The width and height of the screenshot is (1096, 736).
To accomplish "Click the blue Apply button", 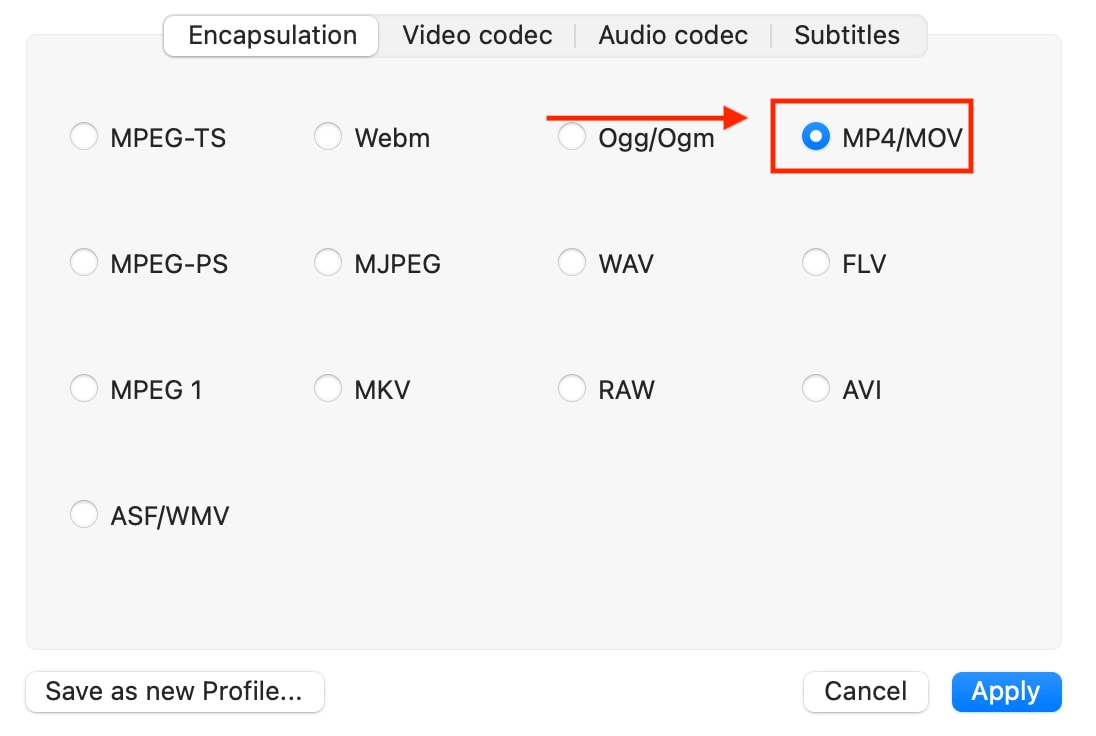I will pos(1006,691).
